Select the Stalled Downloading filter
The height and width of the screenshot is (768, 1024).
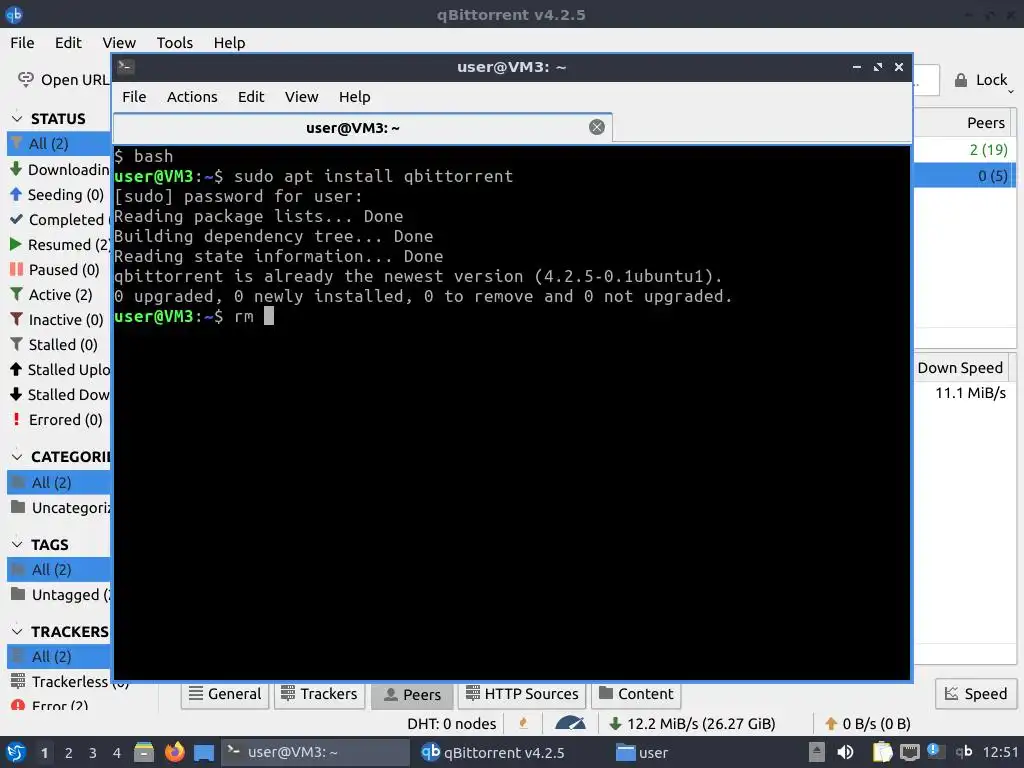(59, 394)
